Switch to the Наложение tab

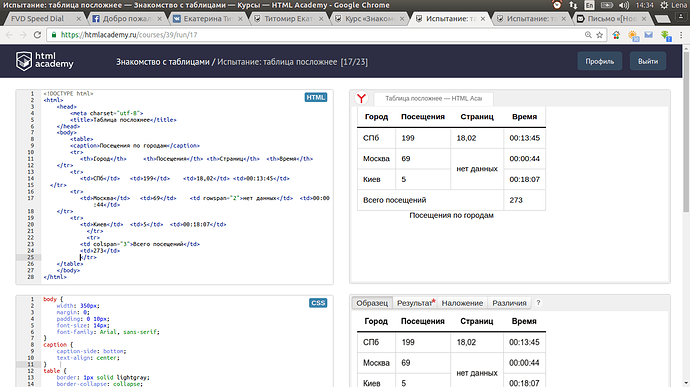462,303
